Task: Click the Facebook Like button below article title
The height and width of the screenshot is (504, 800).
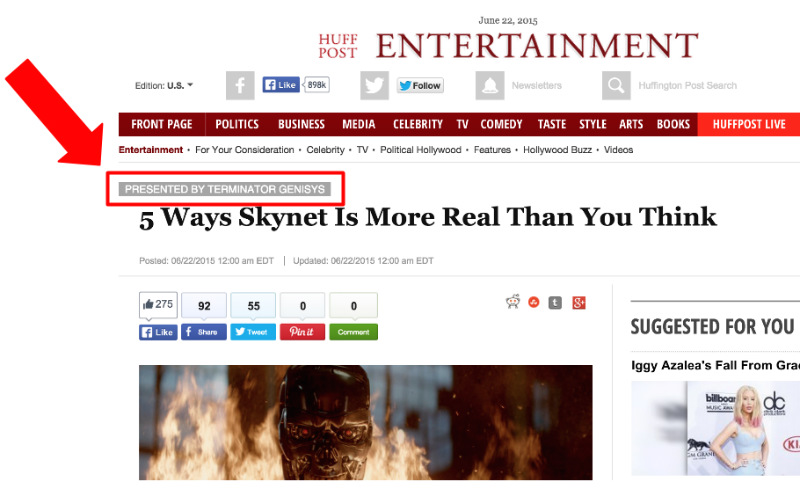Action: point(158,332)
